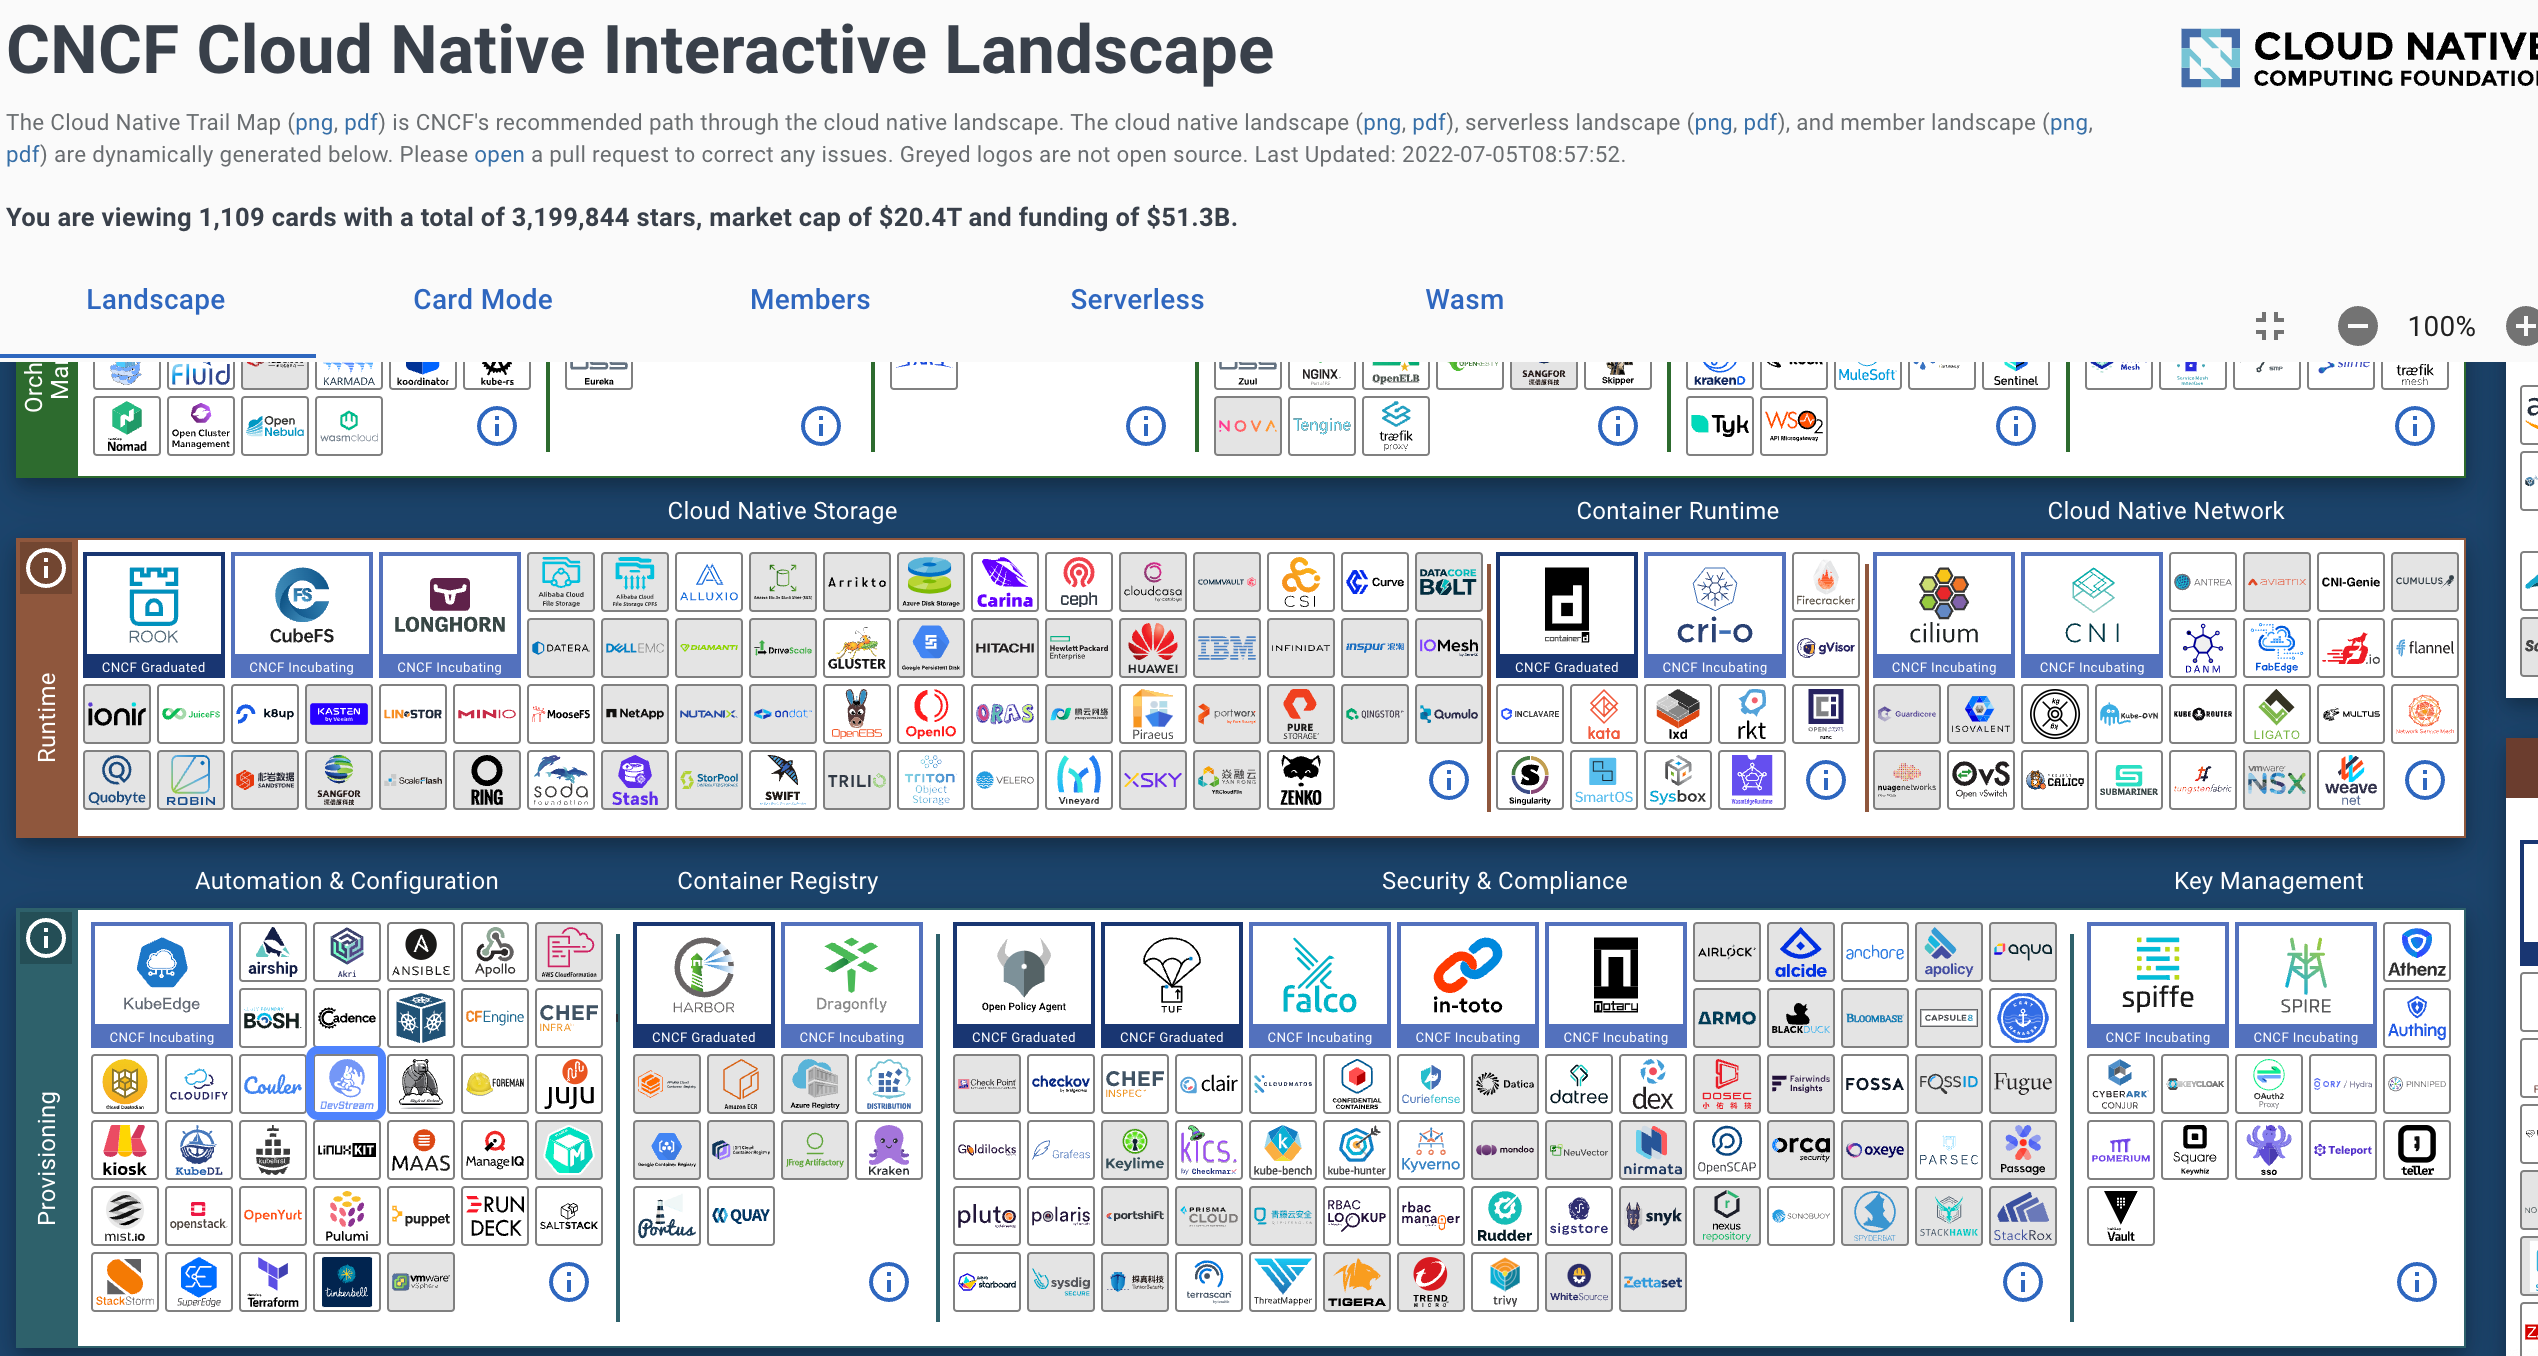Select the containerd runtime card

(1566, 613)
